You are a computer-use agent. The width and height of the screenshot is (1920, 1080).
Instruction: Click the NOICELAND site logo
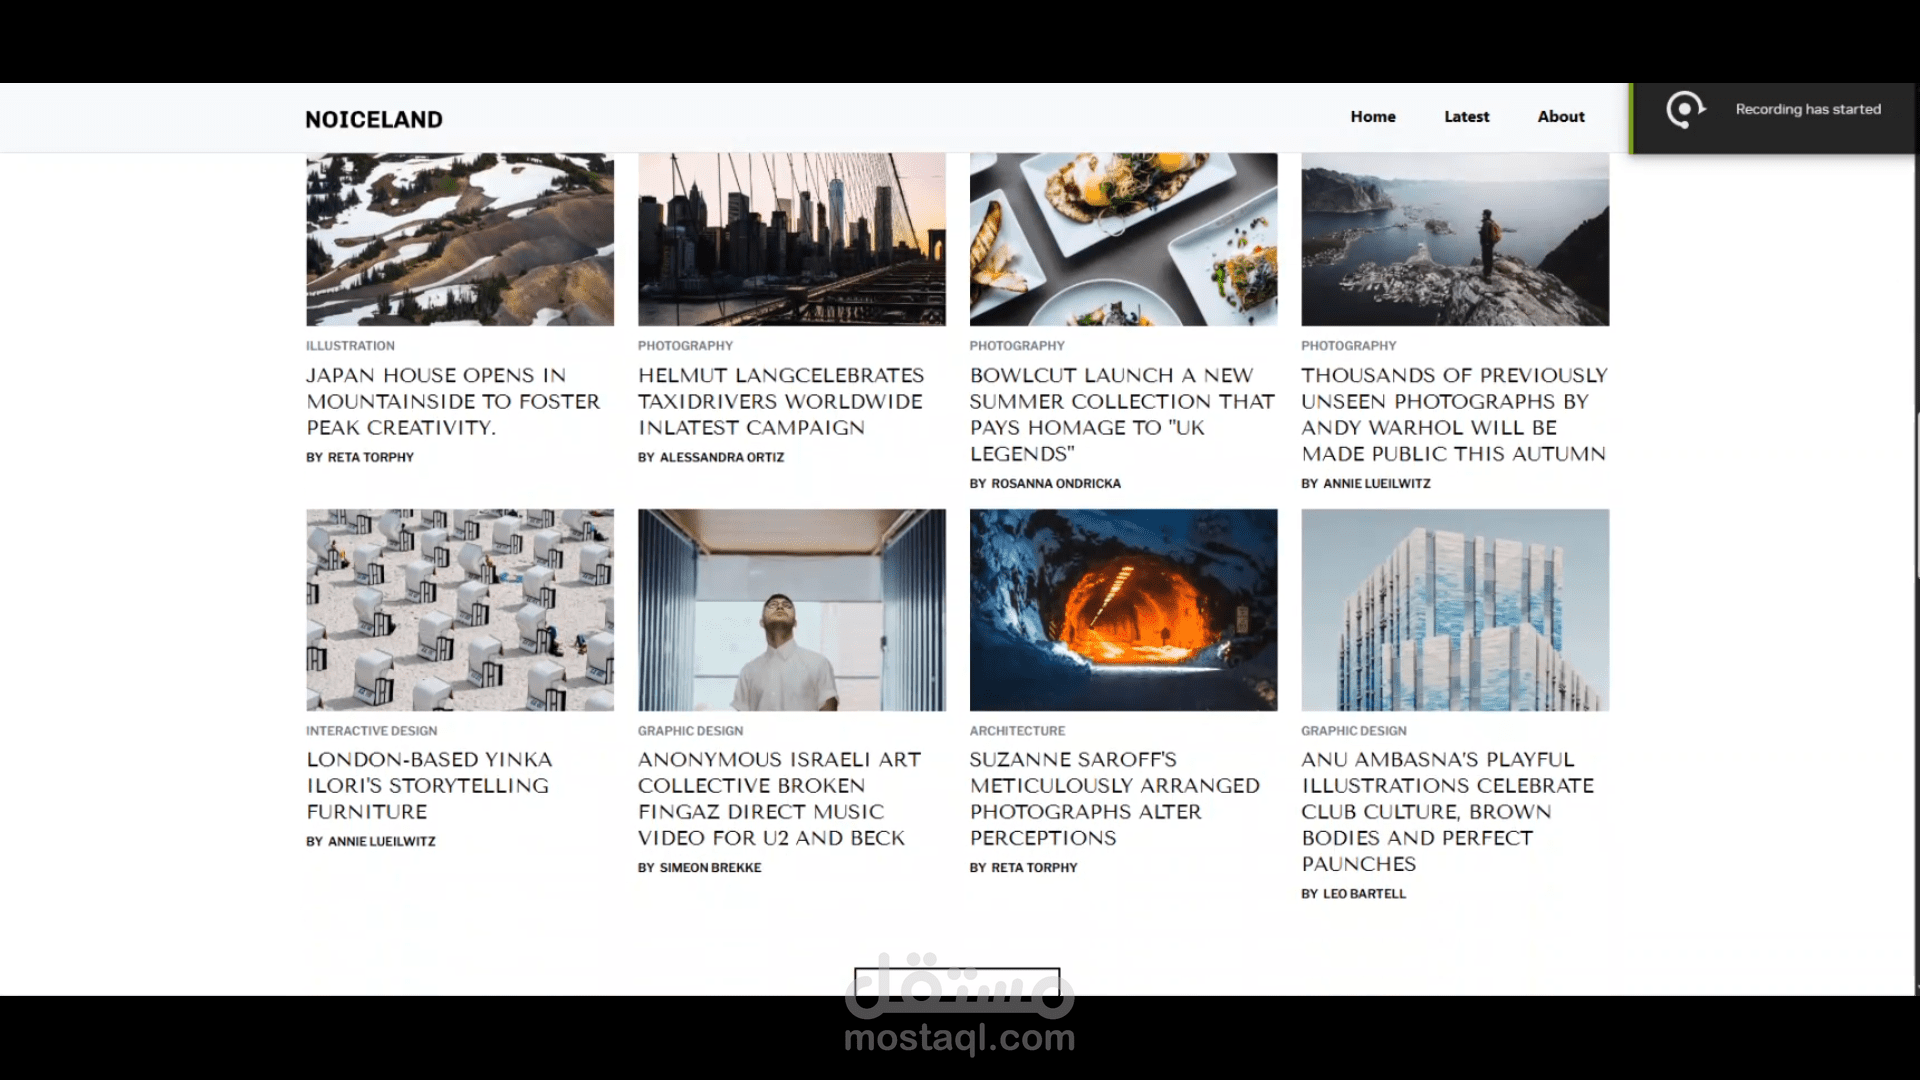point(373,119)
